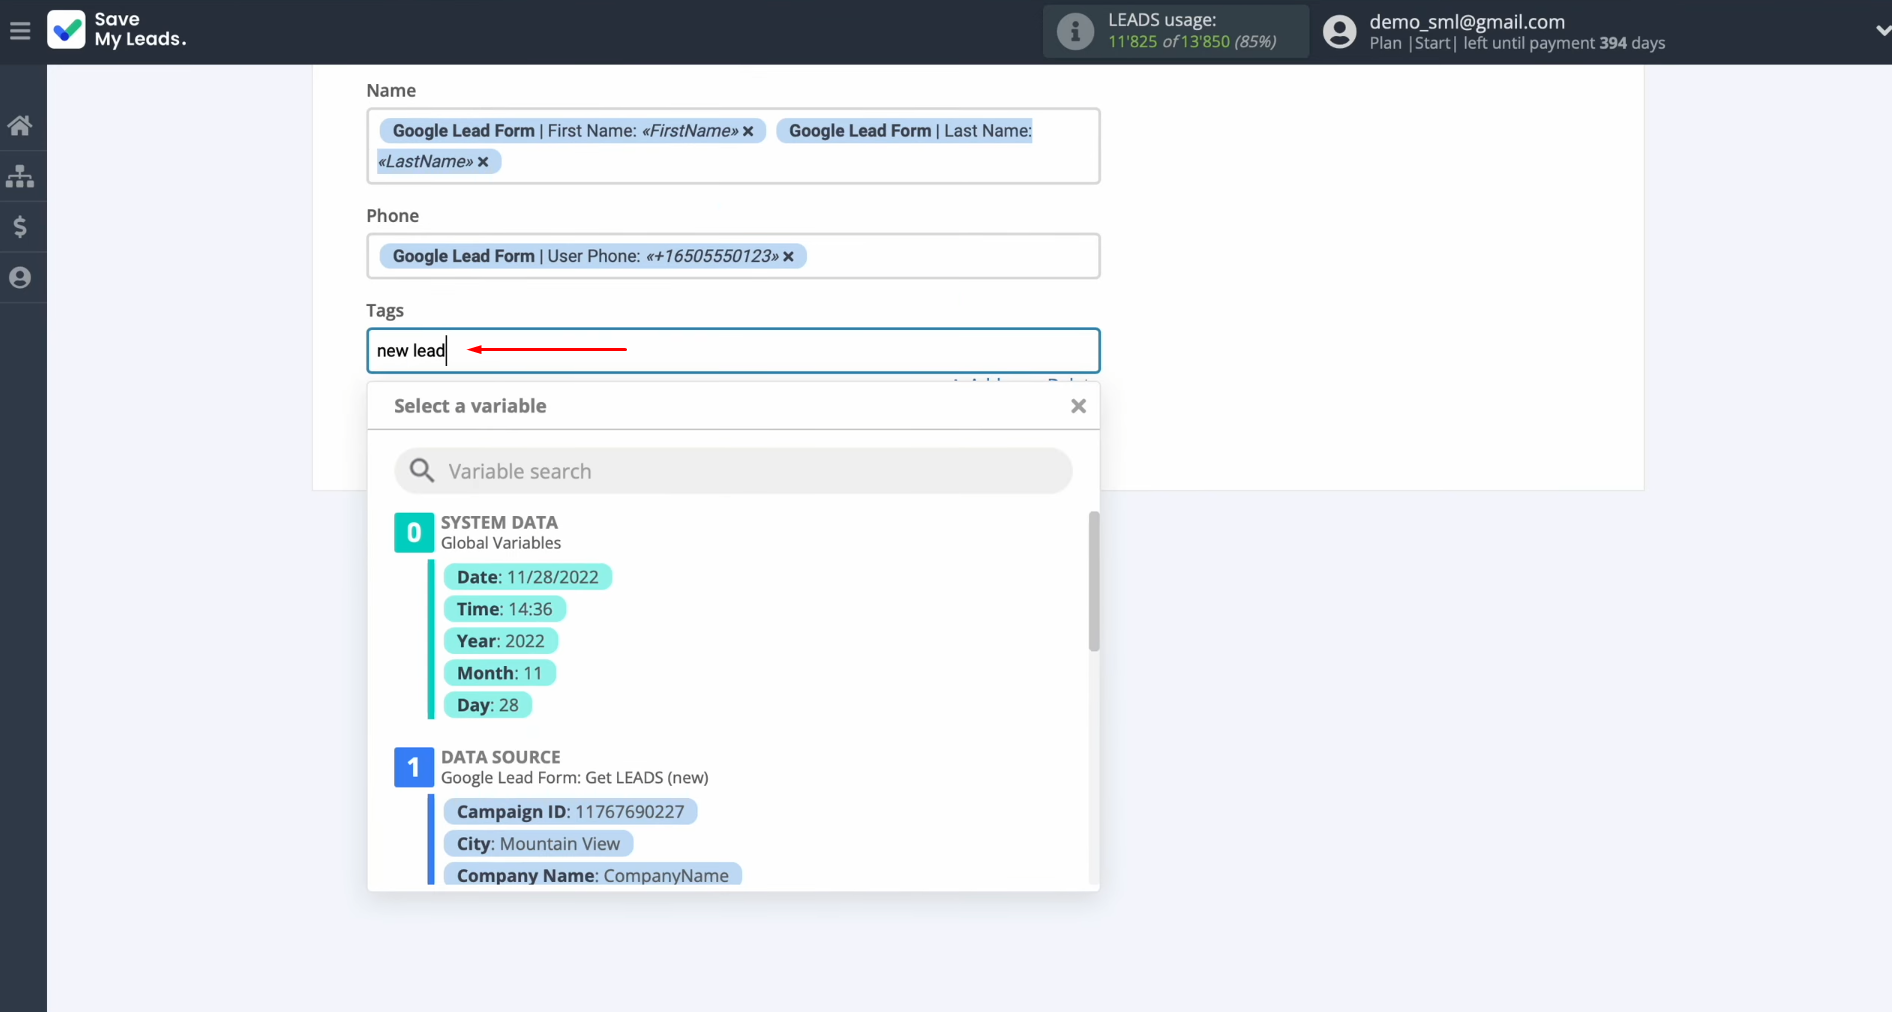Click the Data Source section badge 1
Screen dimensions: 1892x1012
(x=414, y=768)
